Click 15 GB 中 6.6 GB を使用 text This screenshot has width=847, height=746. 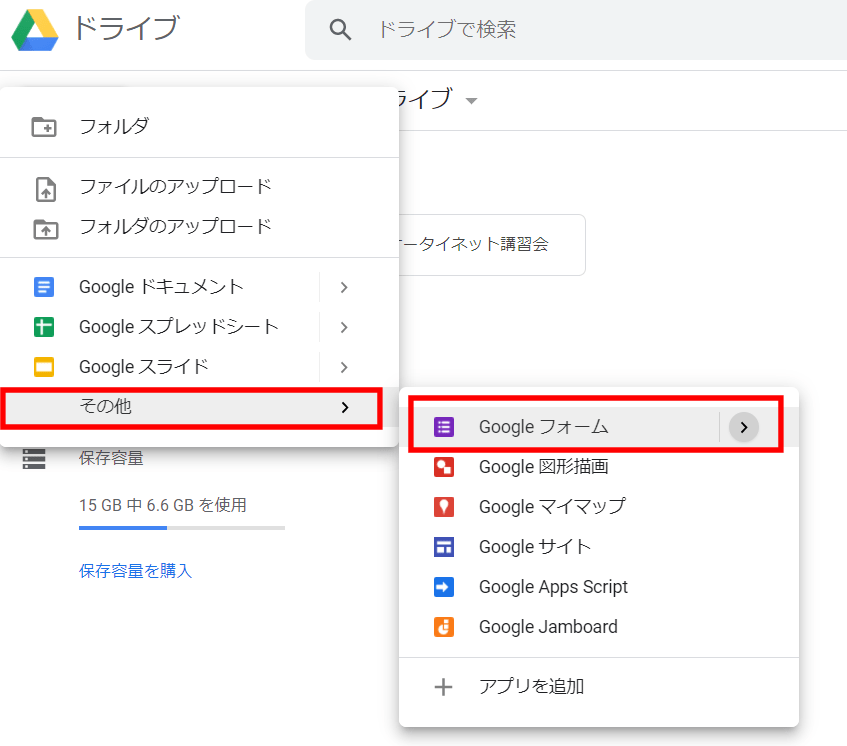pos(163,505)
